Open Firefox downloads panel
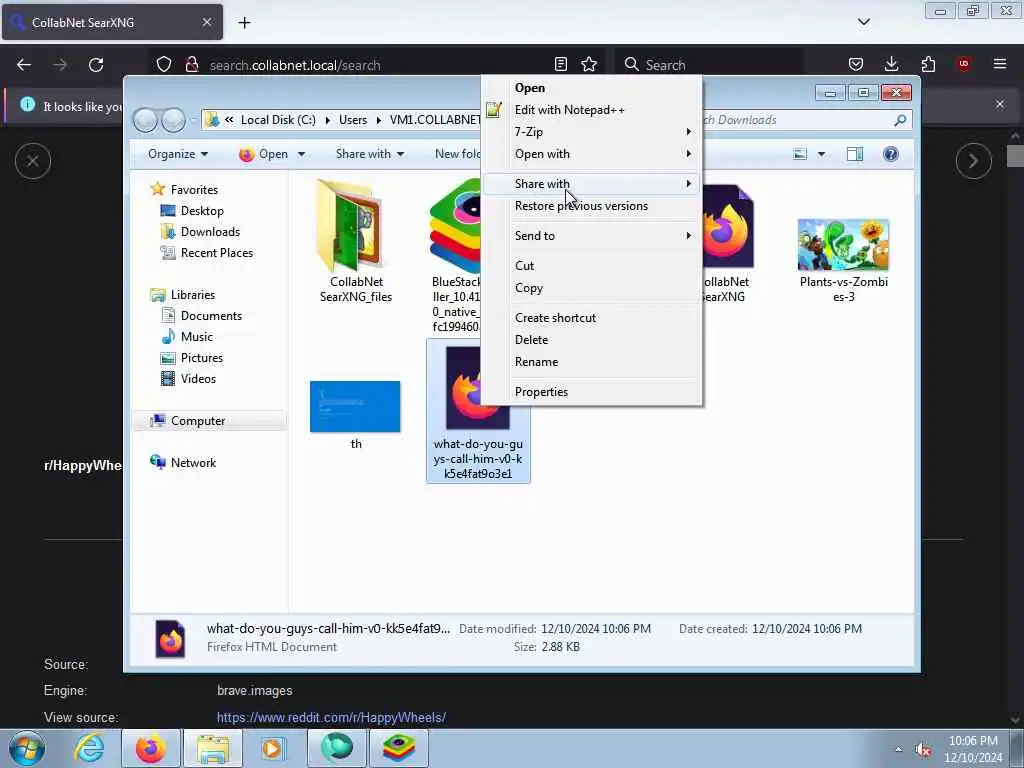The image size is (1024, 768). coord(891,64)
